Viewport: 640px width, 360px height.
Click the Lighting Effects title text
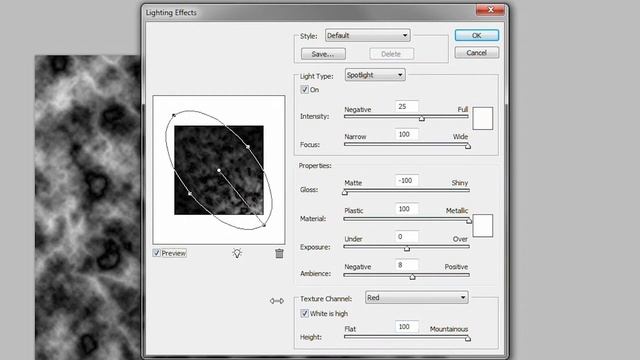pos(171,13)
